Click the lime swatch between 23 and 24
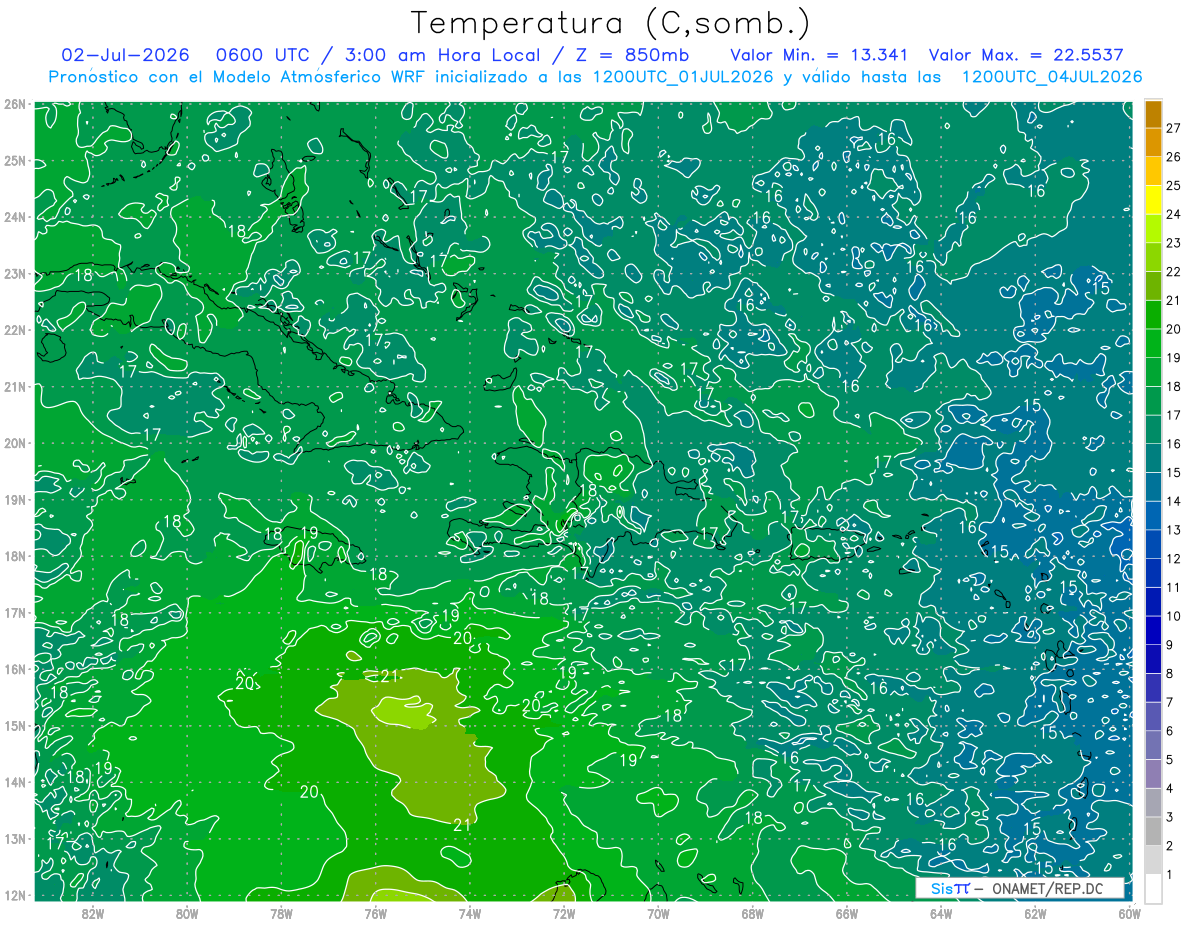 click(x=1153, y=229)
